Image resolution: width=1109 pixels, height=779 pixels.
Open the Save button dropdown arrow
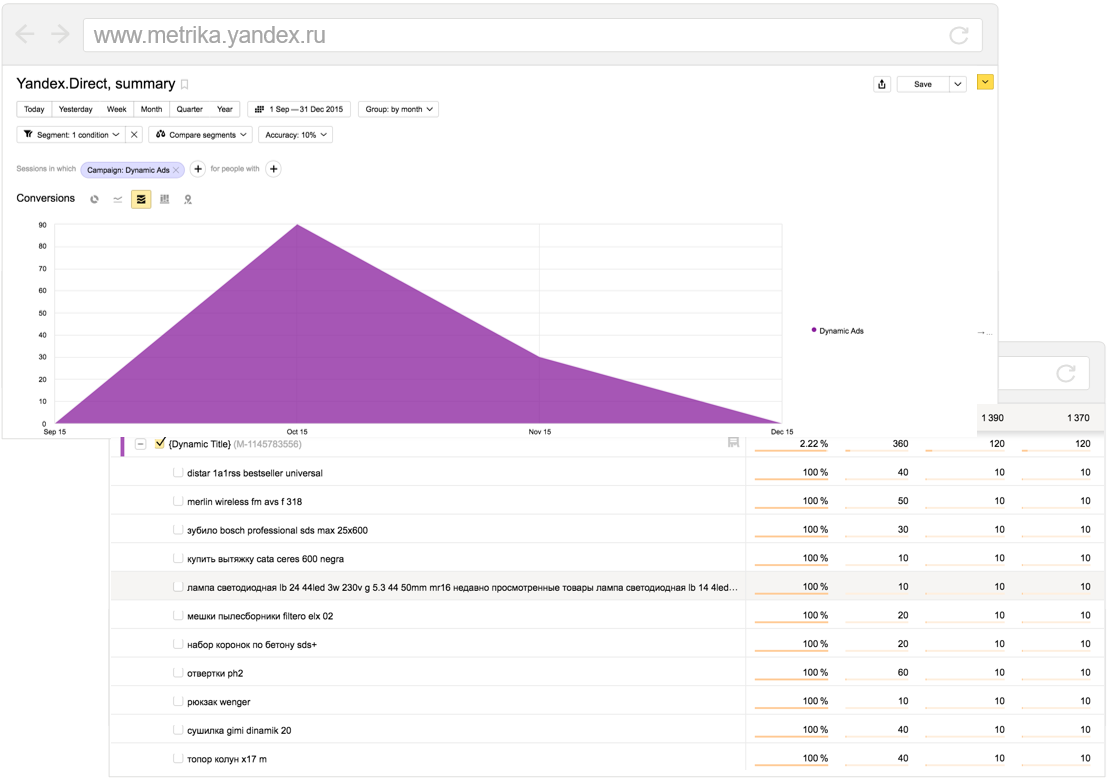[958, 84]
